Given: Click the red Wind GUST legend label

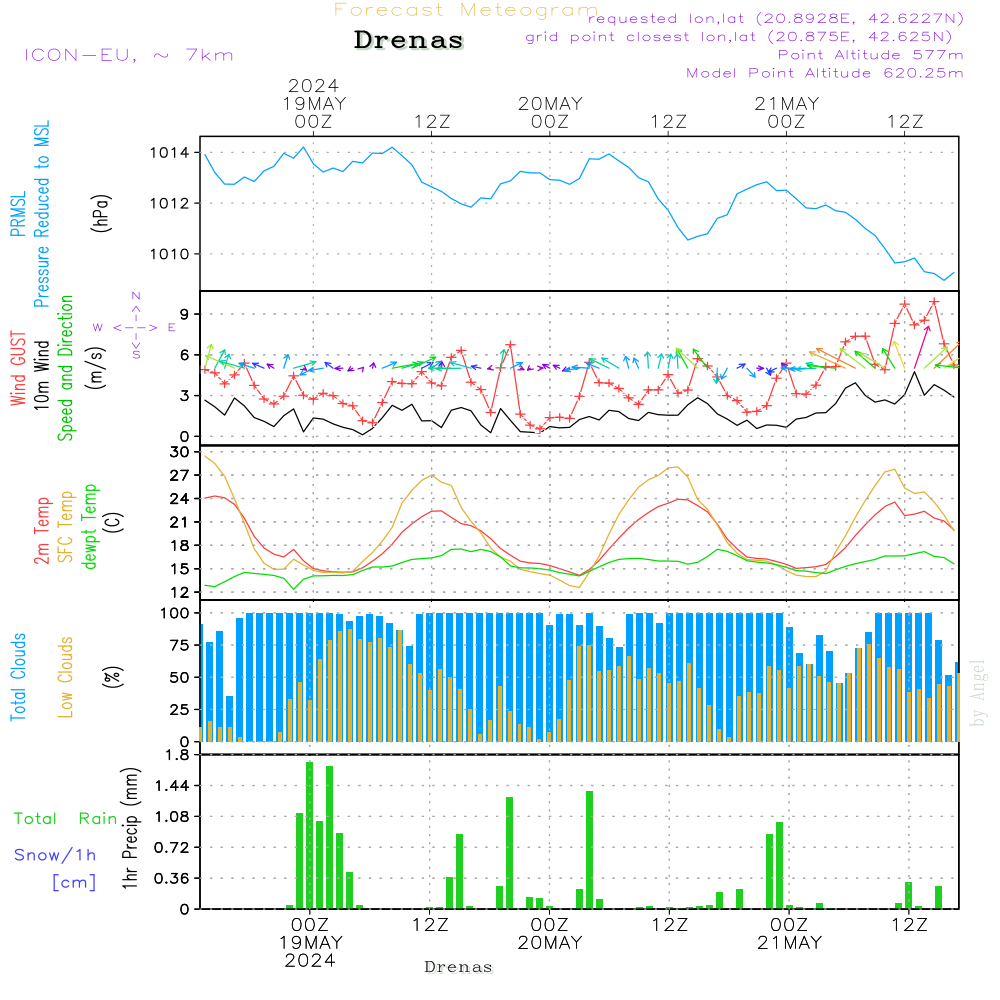Looking at the screenshot, I should 18,371.
